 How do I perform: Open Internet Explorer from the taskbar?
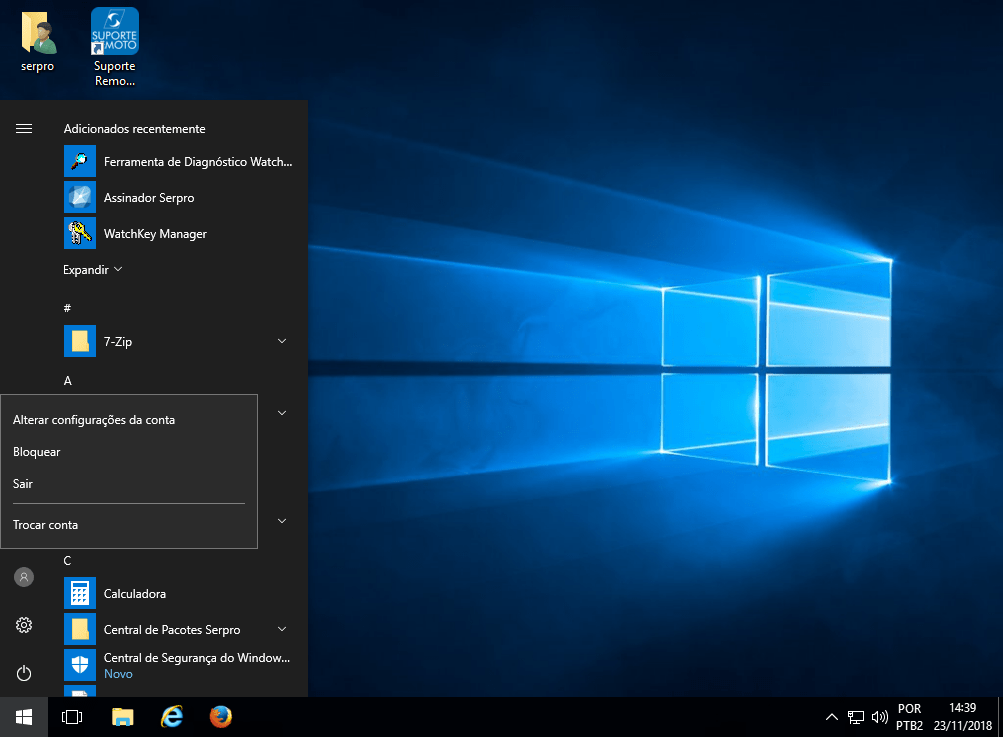pyautogui.click(x=172, y=717)
